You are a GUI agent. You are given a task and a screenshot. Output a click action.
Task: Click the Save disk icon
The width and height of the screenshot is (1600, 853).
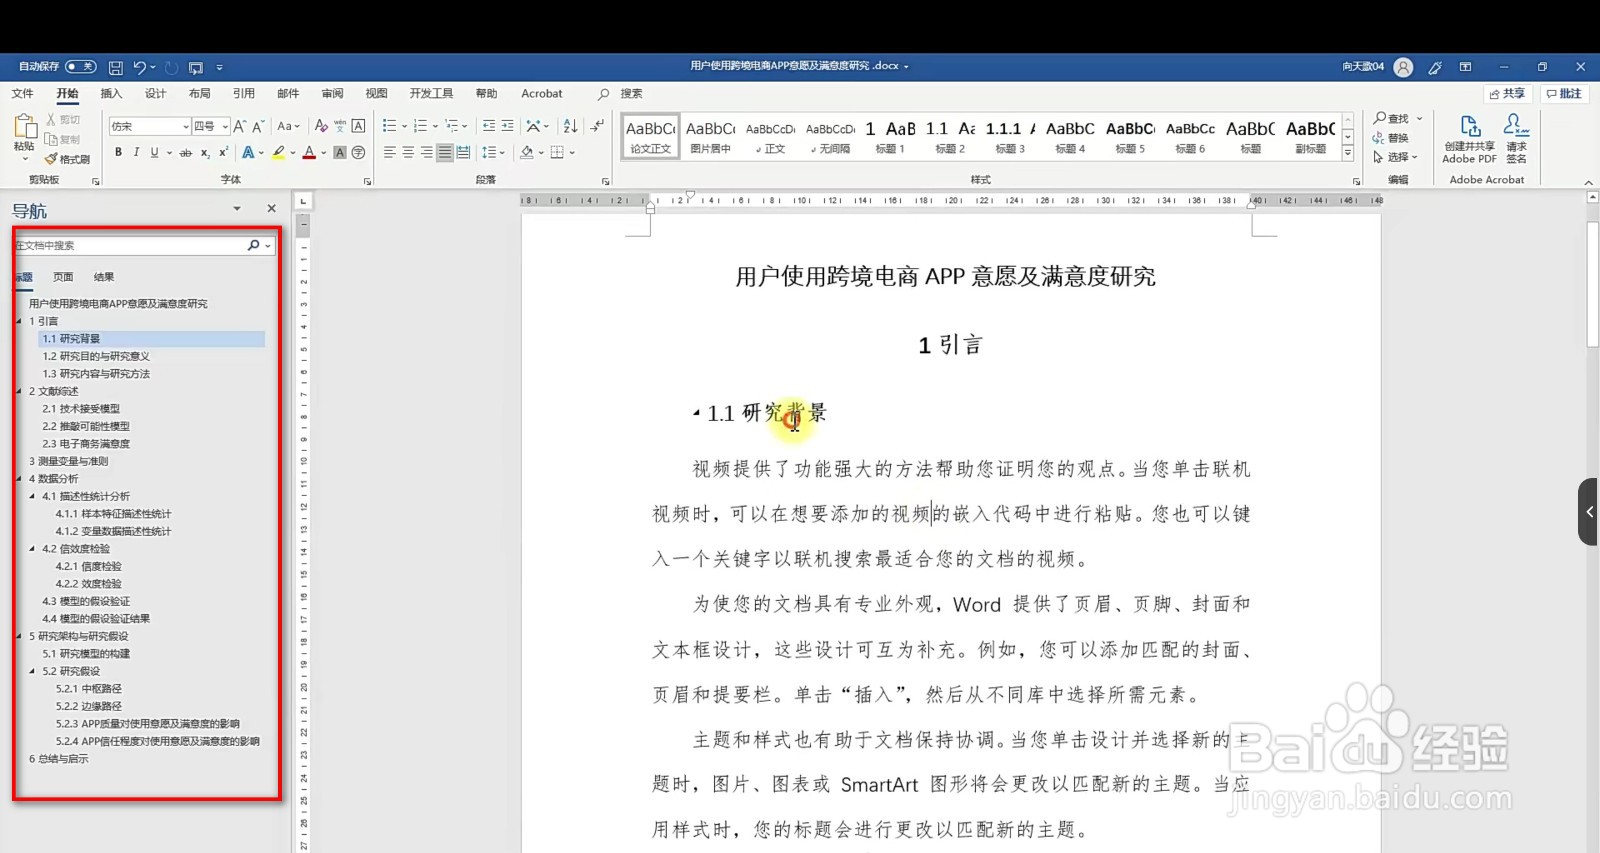click(116, 67)
